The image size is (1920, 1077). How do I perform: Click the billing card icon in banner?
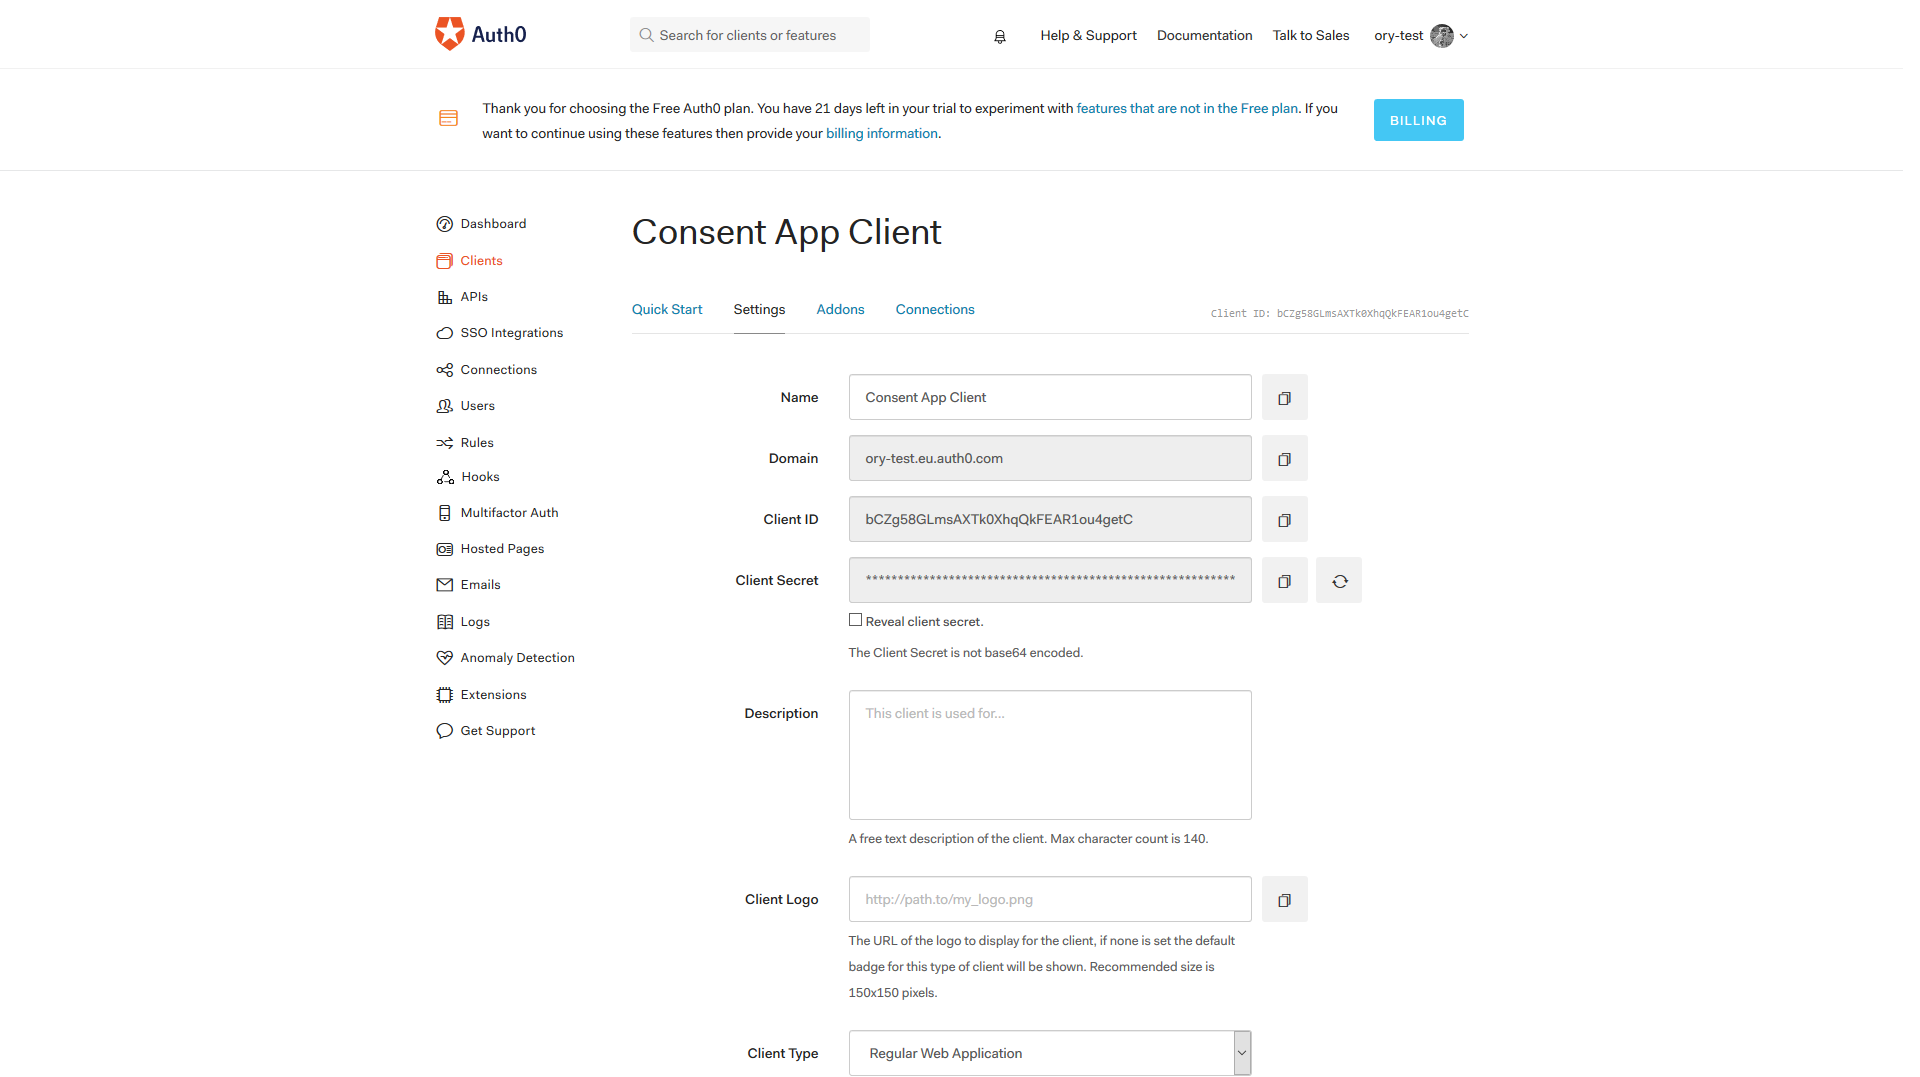coord(449,119)
